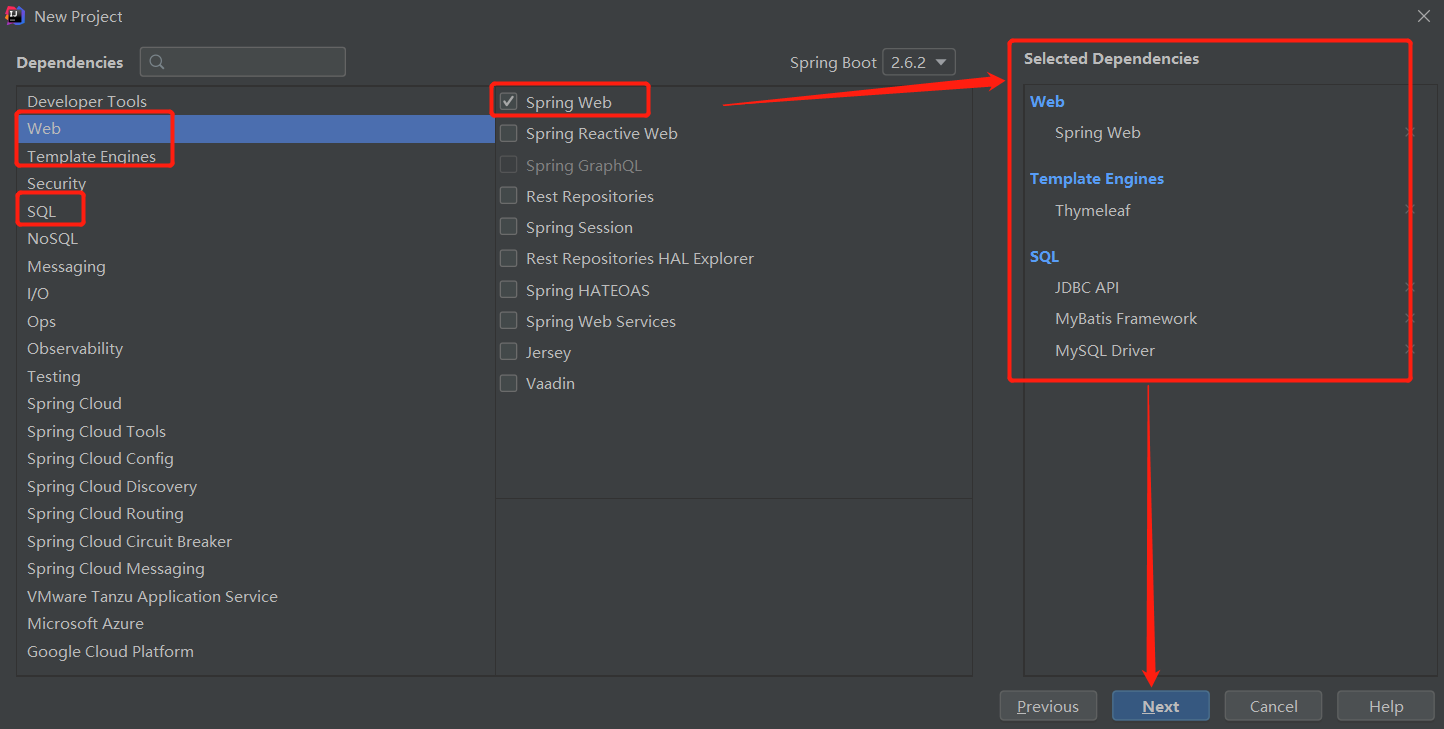Open the Observability category
Screen dimensions: 1444x729
[x=256, y=349]
